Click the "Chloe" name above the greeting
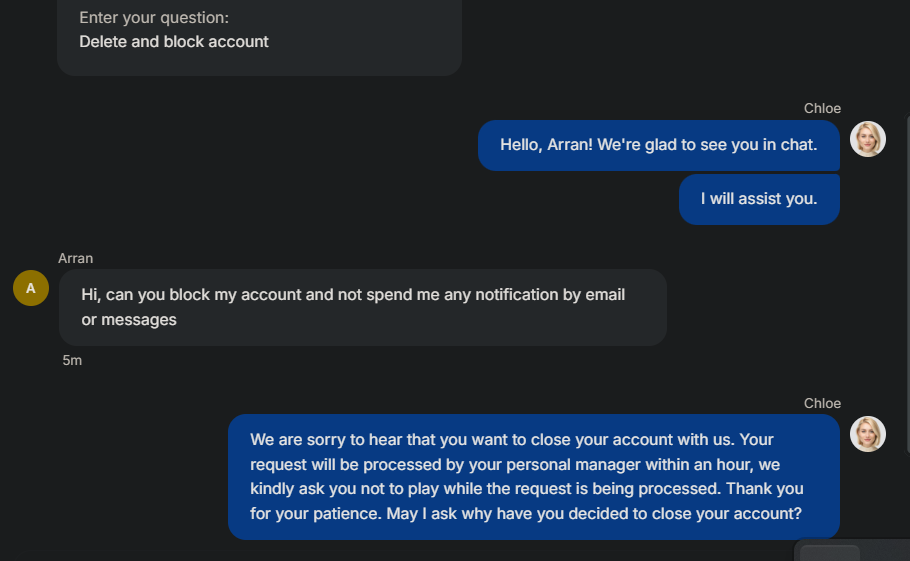Viewport: 910px width, 561px height. coord(822,108)
